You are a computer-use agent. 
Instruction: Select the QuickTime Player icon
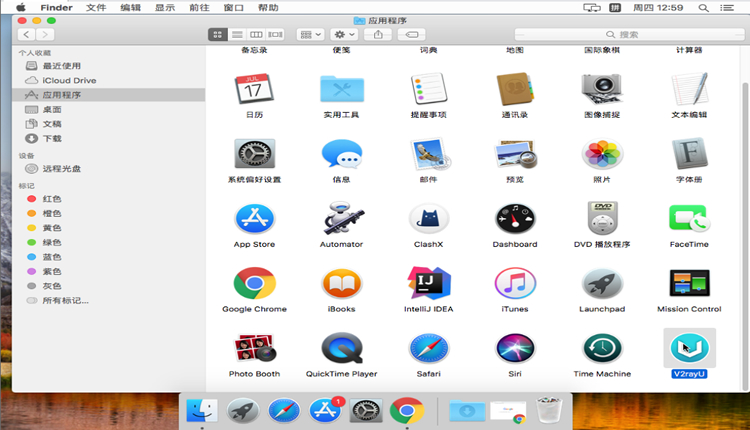(341, 349)
